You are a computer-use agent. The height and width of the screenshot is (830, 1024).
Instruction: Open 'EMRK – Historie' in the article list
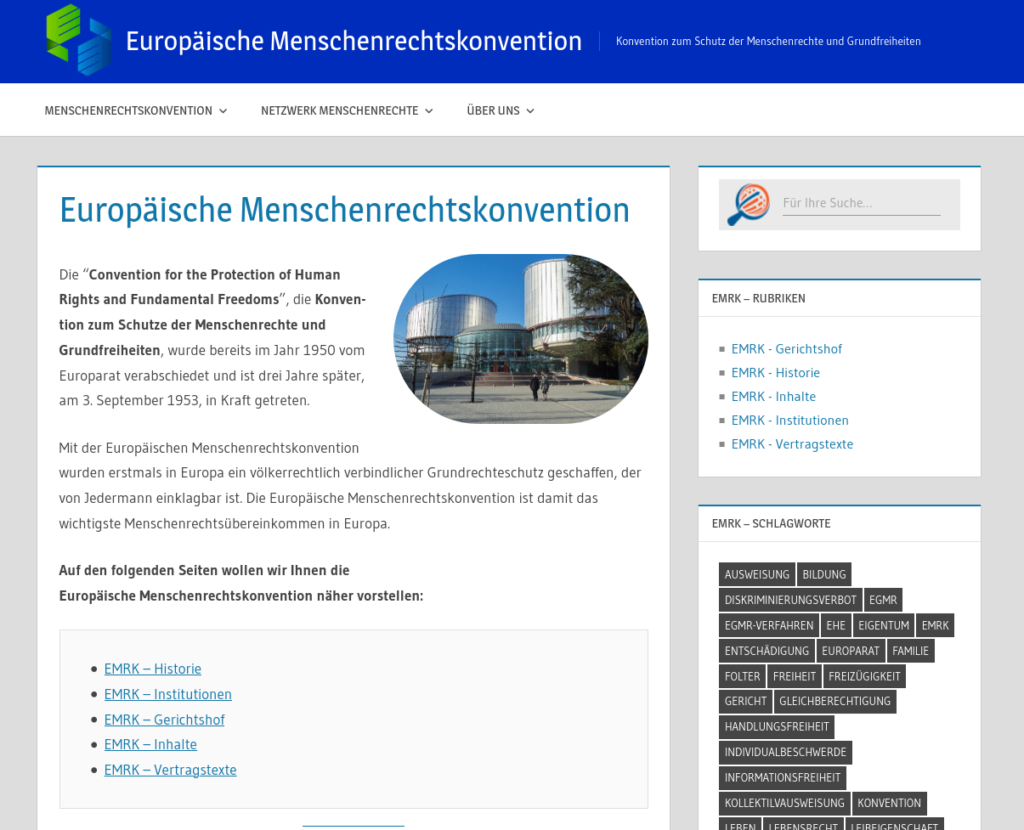click(x=152, y=669)
